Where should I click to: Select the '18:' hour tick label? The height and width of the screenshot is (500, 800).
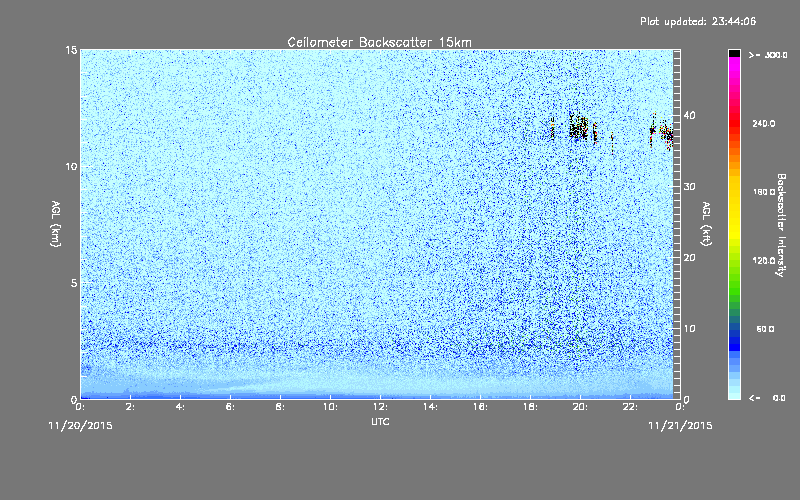coord(530,407)
